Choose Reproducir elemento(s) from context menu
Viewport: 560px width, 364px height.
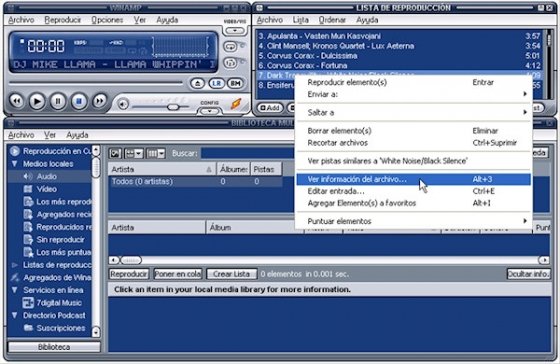click(x=413, y=82)
